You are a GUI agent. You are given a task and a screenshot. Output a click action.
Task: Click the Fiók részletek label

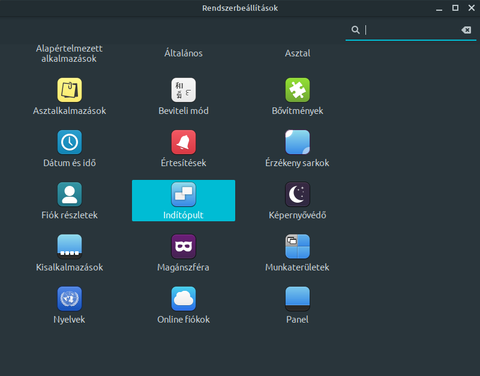(x=69, y=215)
